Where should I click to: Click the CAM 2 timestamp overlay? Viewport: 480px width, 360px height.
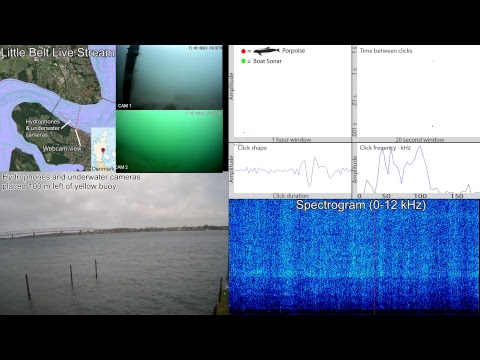(x=203, y=113)
